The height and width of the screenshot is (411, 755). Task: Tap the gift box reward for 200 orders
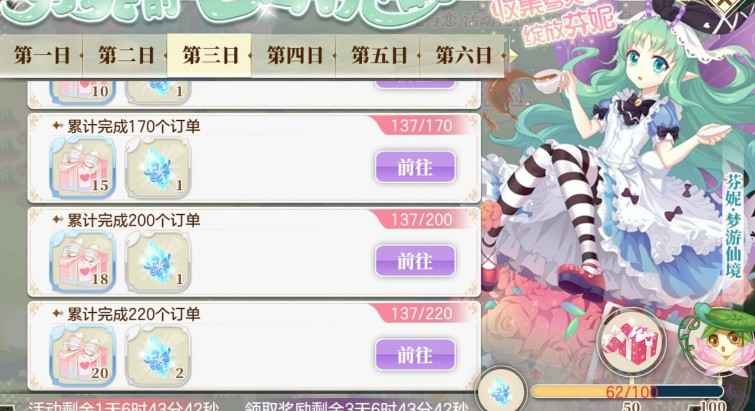[83, 261]
